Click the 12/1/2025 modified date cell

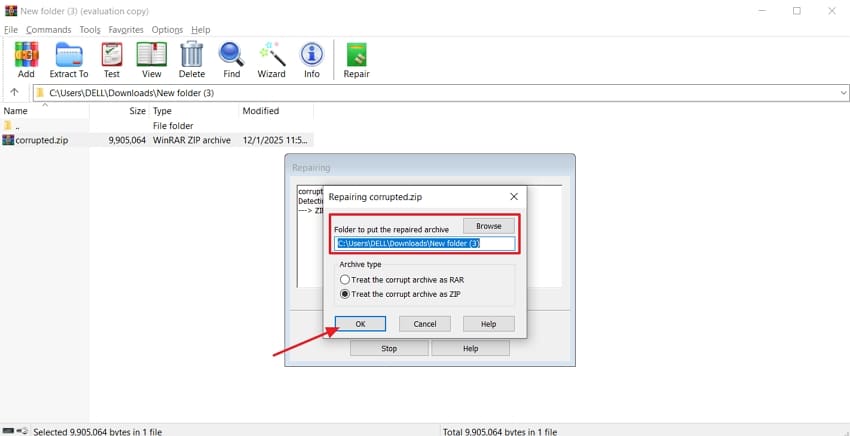click(275, 140)
